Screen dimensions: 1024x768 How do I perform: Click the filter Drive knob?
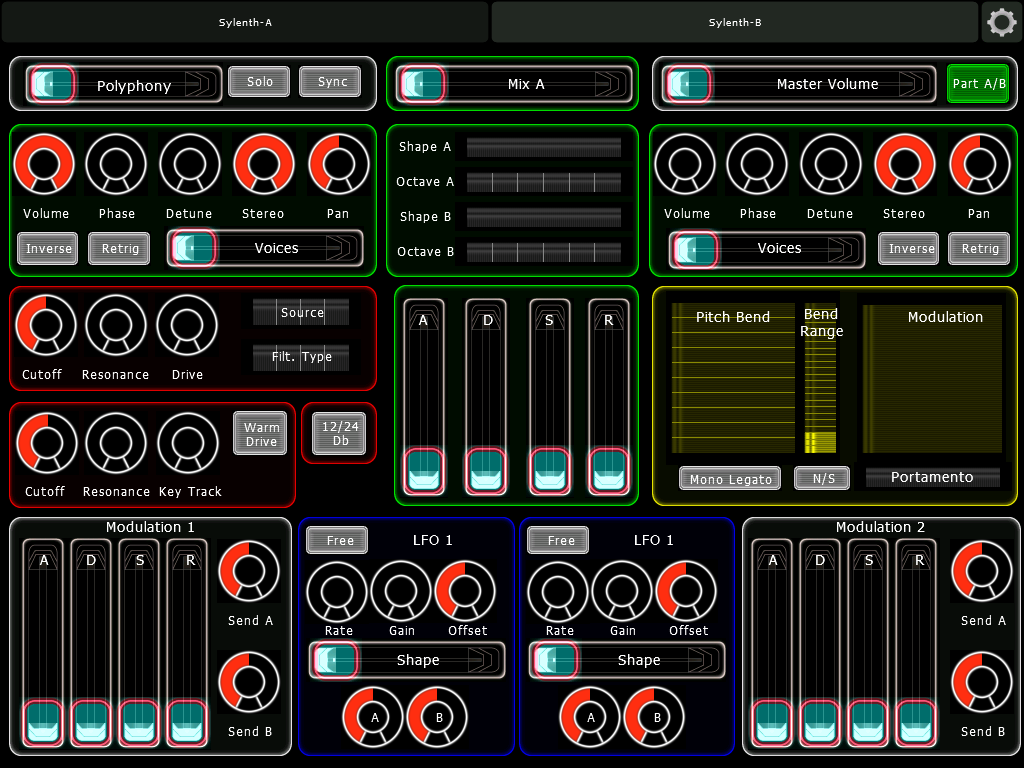tap(187, 325)
